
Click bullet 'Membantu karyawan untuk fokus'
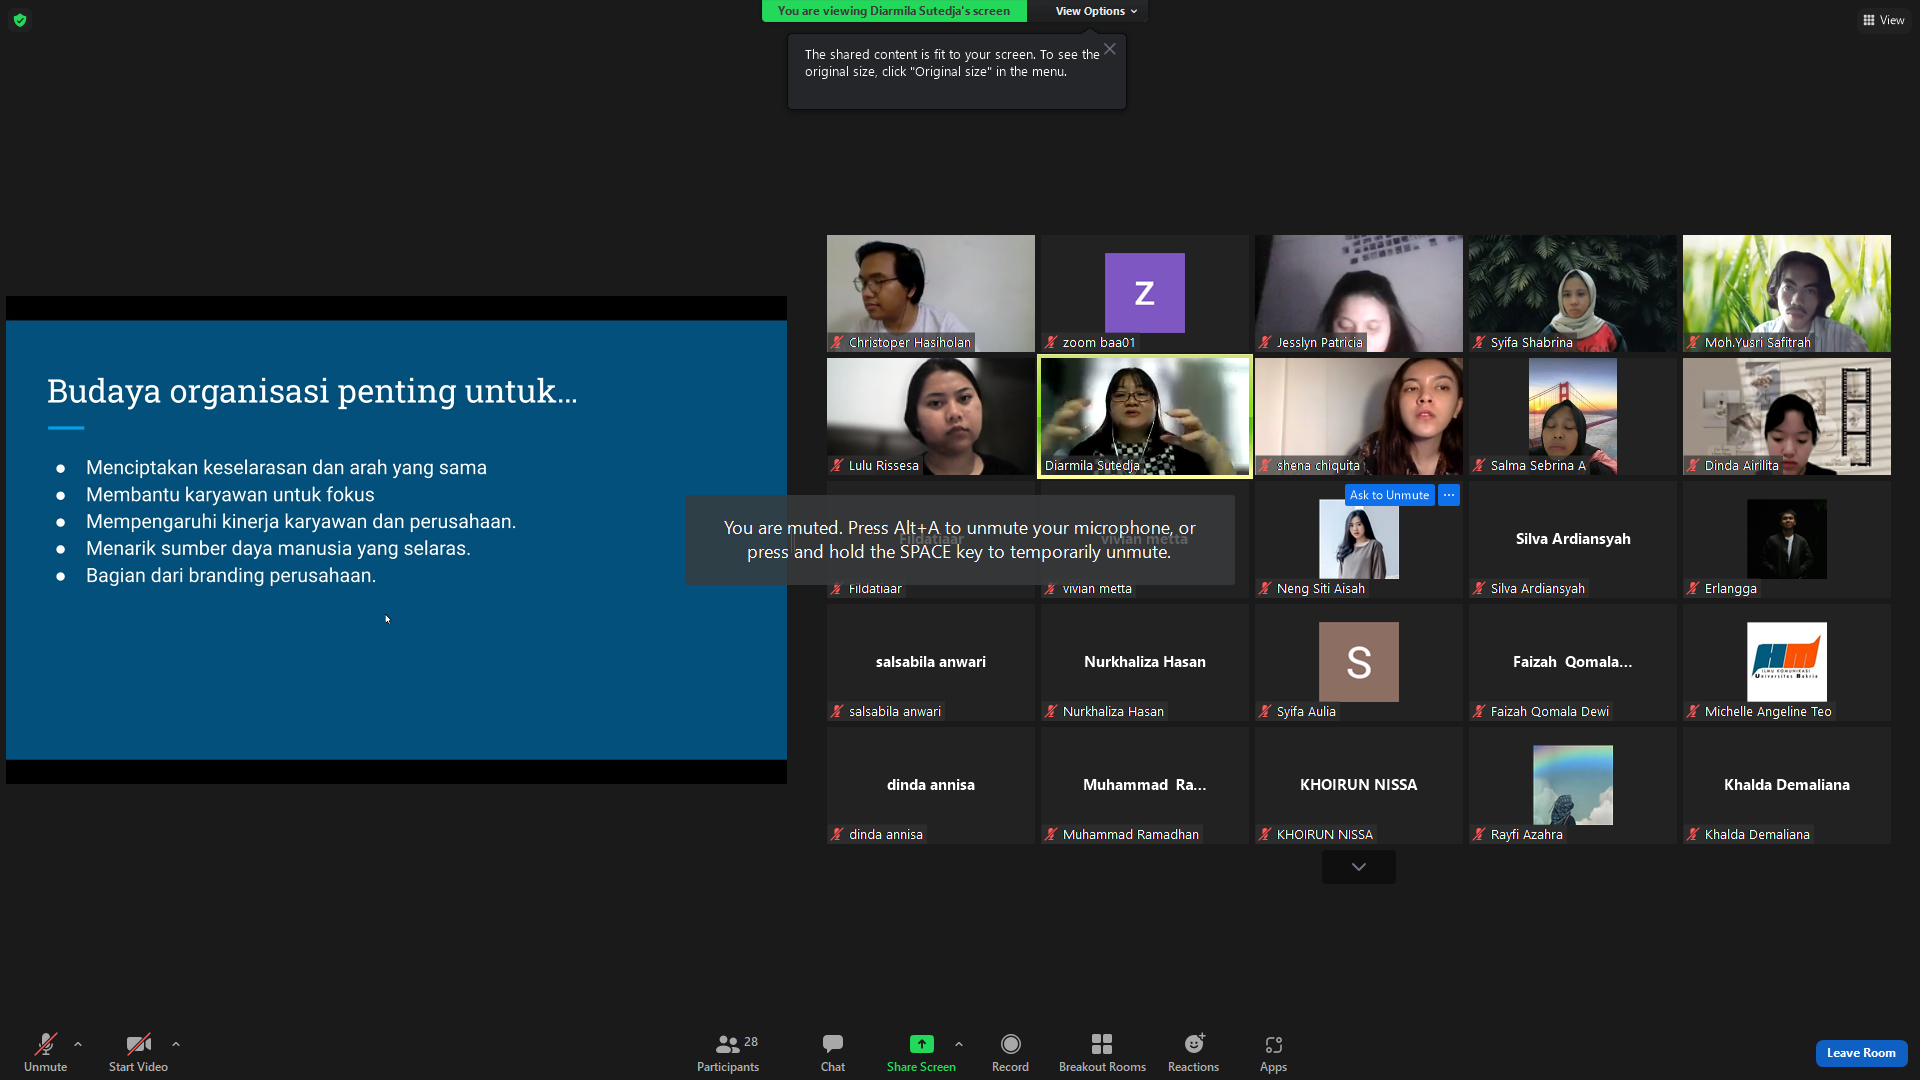coord(230,495)
